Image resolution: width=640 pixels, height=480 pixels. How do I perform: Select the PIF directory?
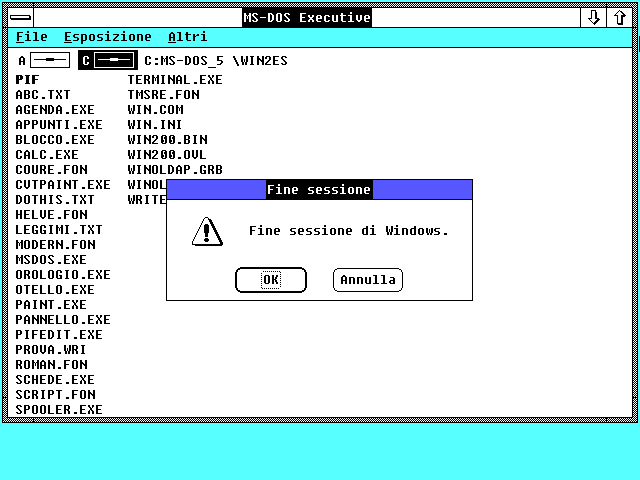[x=27, y=80]
